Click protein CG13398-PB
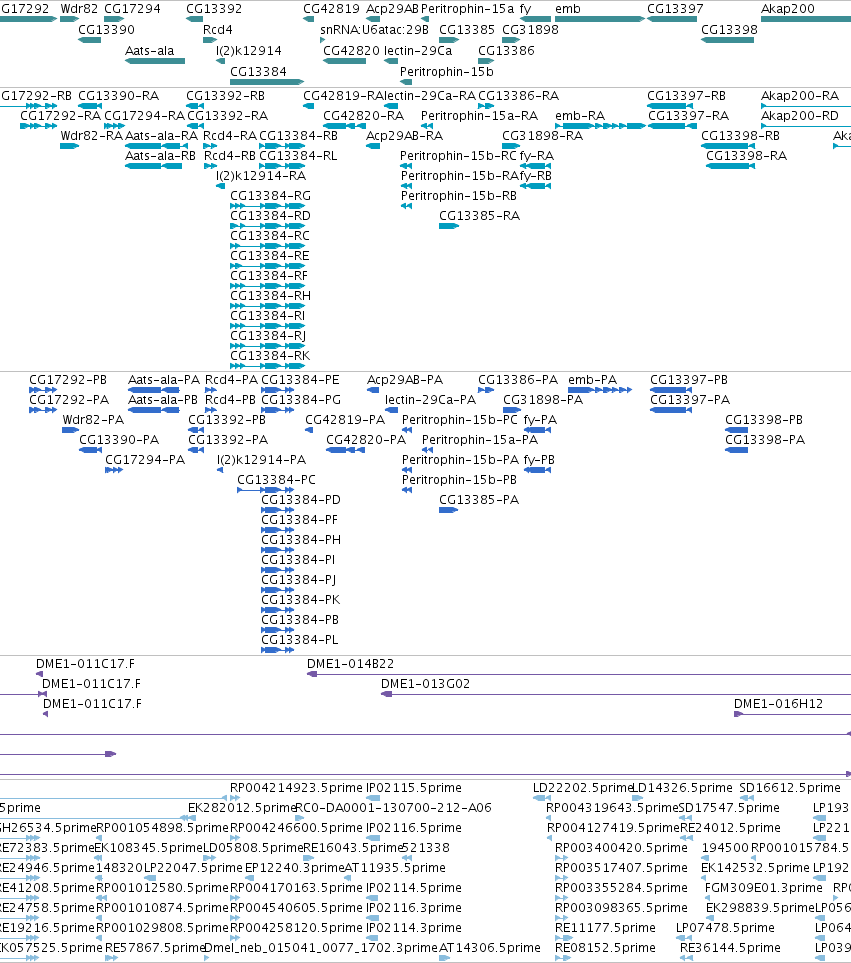 coord(764,419)
